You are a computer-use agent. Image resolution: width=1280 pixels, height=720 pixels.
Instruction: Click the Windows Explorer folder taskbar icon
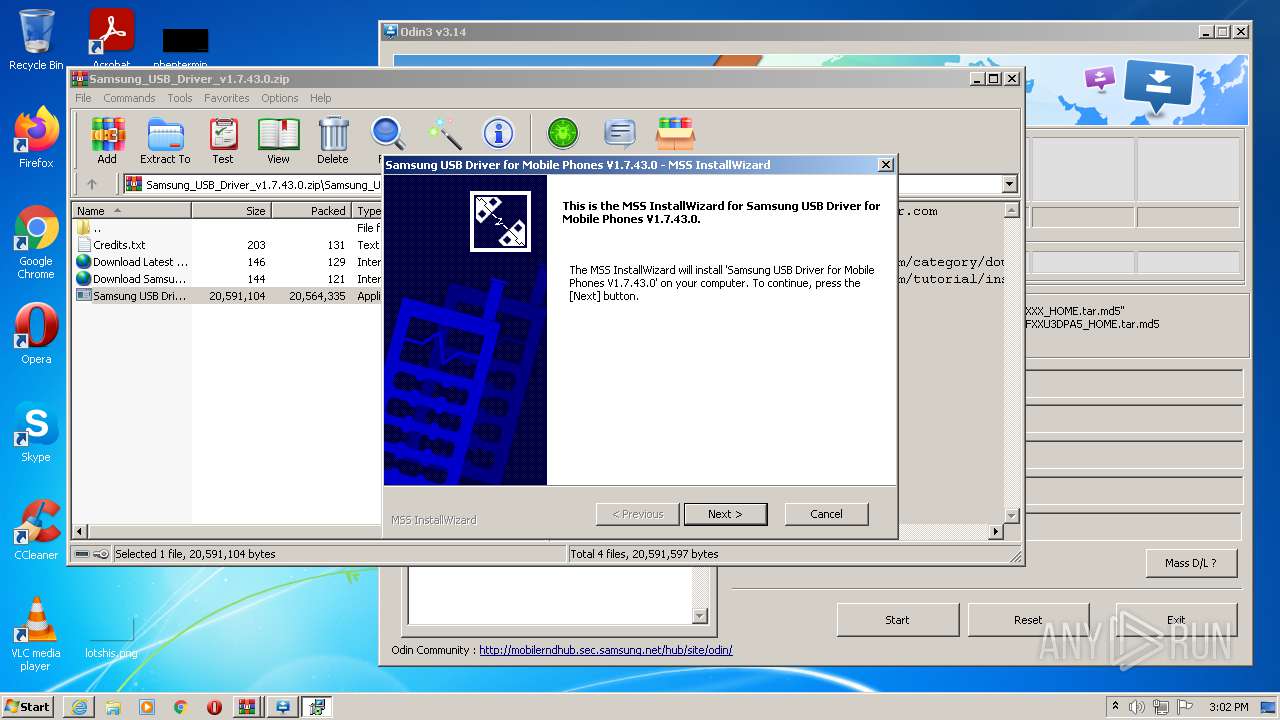pyautogui.click(x=113, y=707)
